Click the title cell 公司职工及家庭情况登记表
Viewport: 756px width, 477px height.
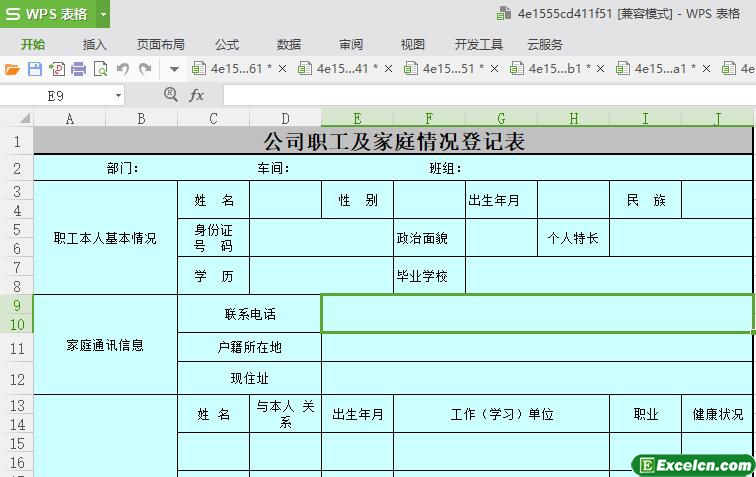[393, 141]
